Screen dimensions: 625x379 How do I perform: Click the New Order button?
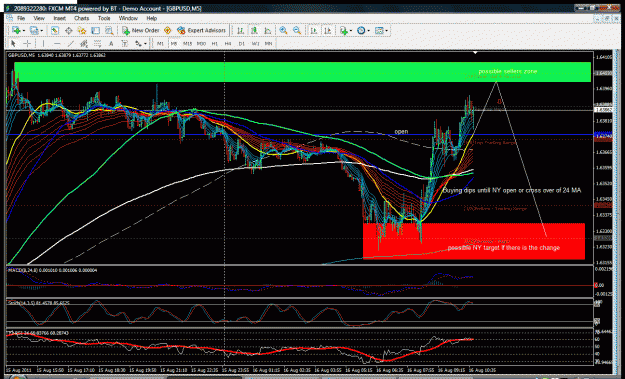141,31
